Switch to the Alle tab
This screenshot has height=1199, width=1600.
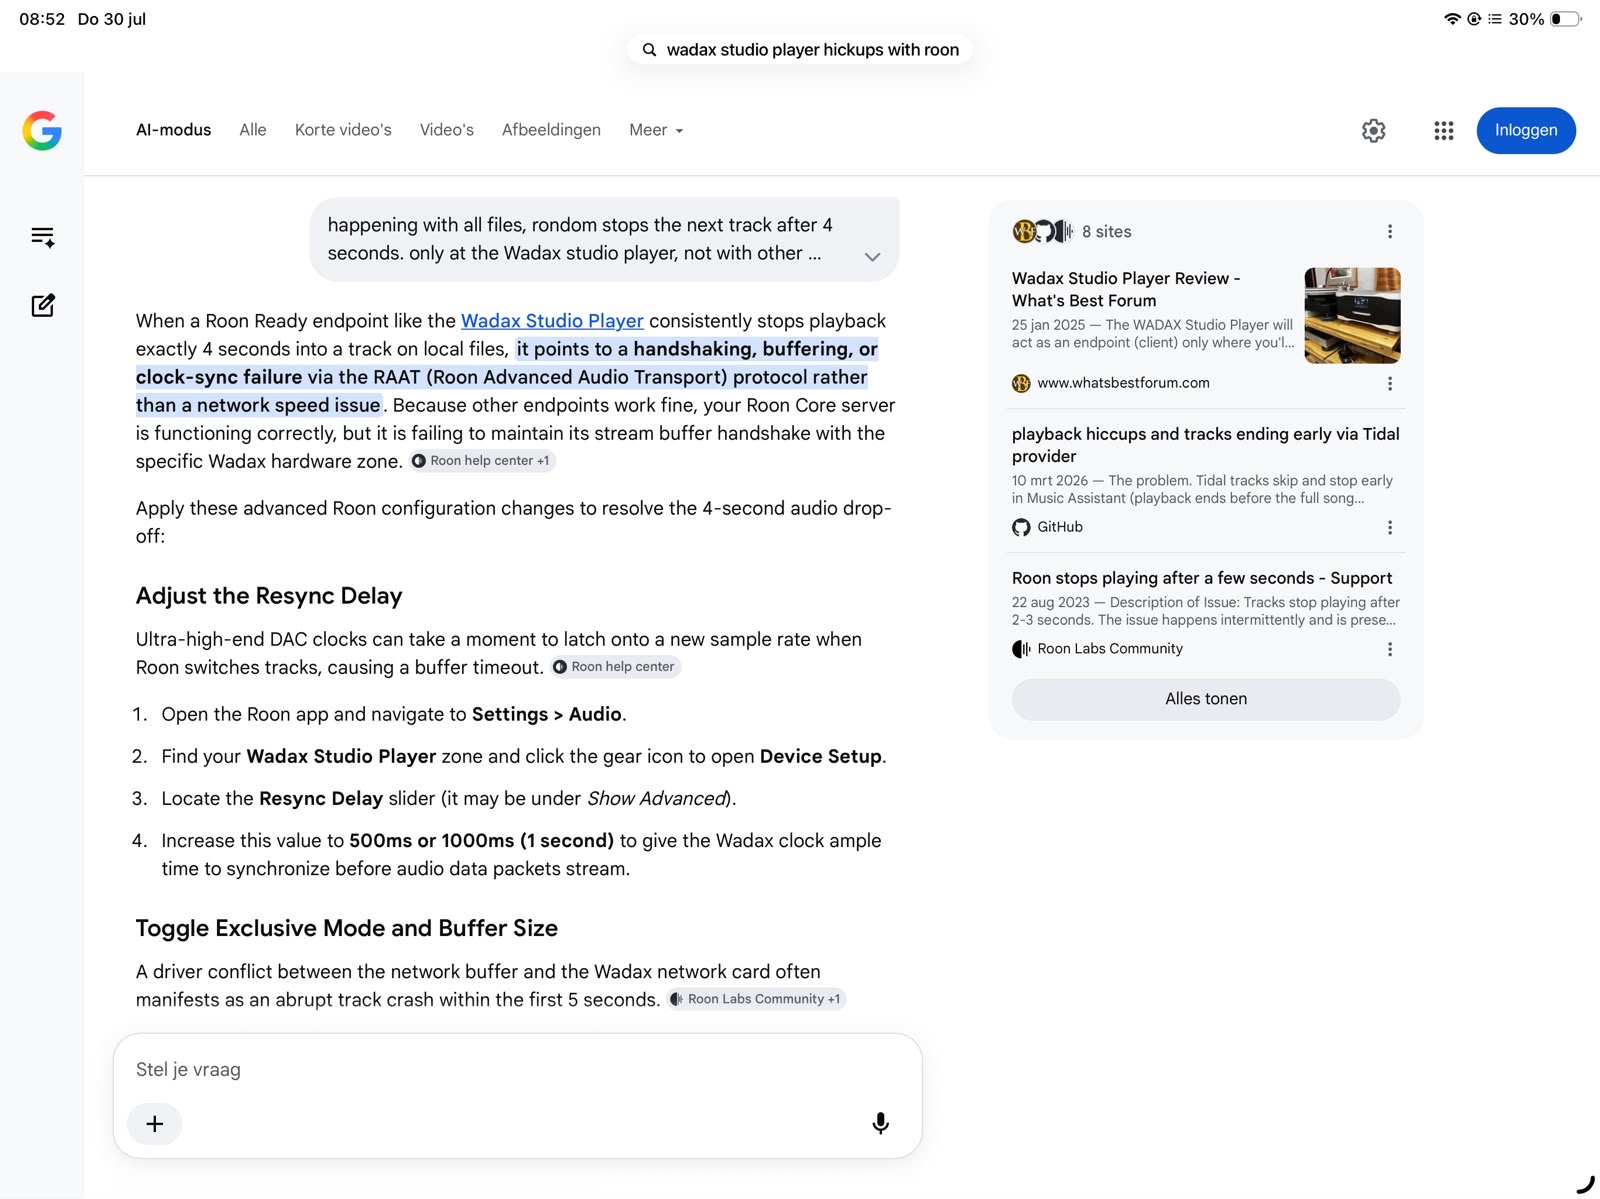(x=253, y=130)
